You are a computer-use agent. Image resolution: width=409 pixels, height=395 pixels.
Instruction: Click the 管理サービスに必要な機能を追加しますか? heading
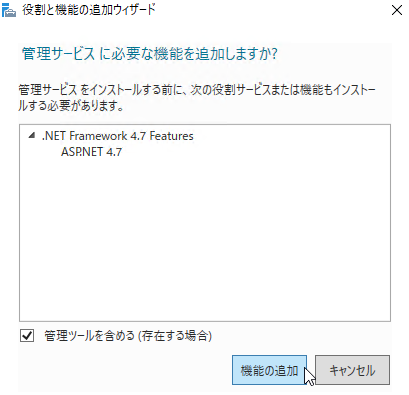150,54
